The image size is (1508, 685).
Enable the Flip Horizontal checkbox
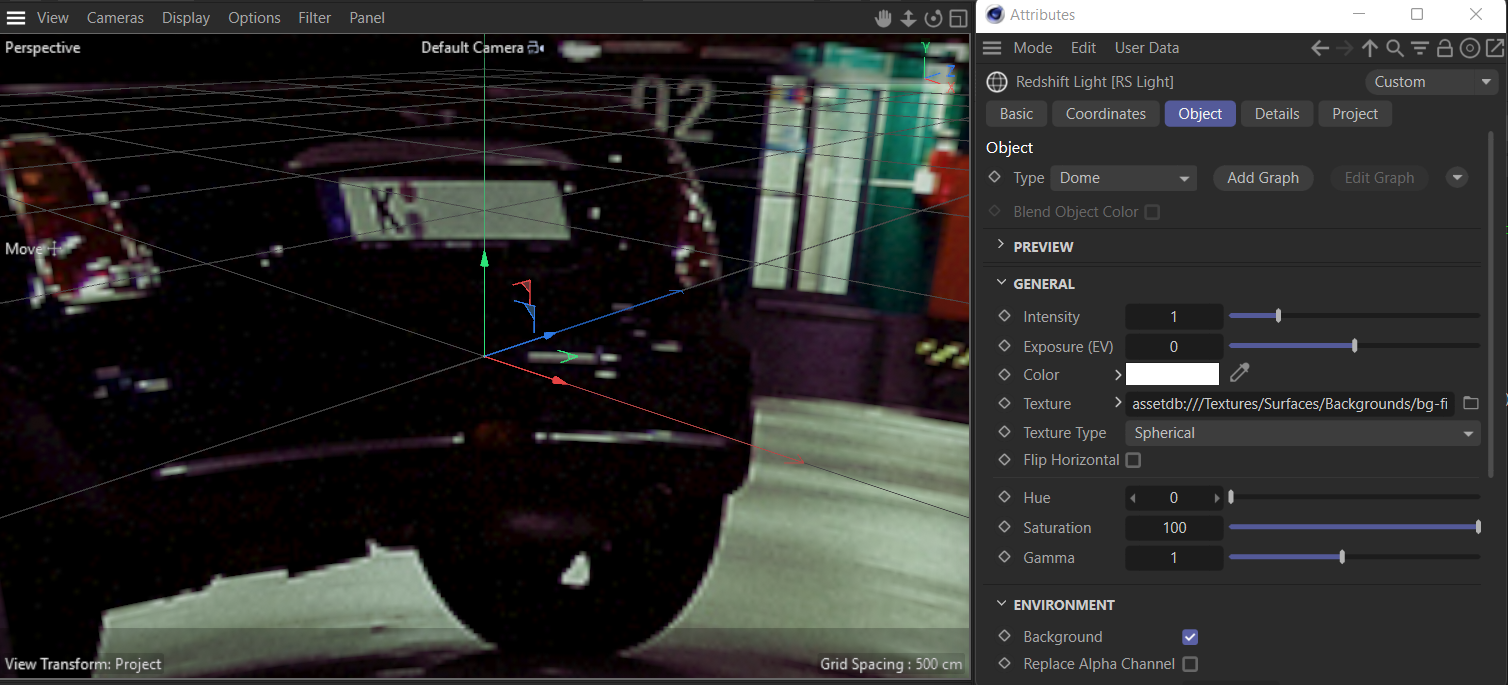[1133, 460]
